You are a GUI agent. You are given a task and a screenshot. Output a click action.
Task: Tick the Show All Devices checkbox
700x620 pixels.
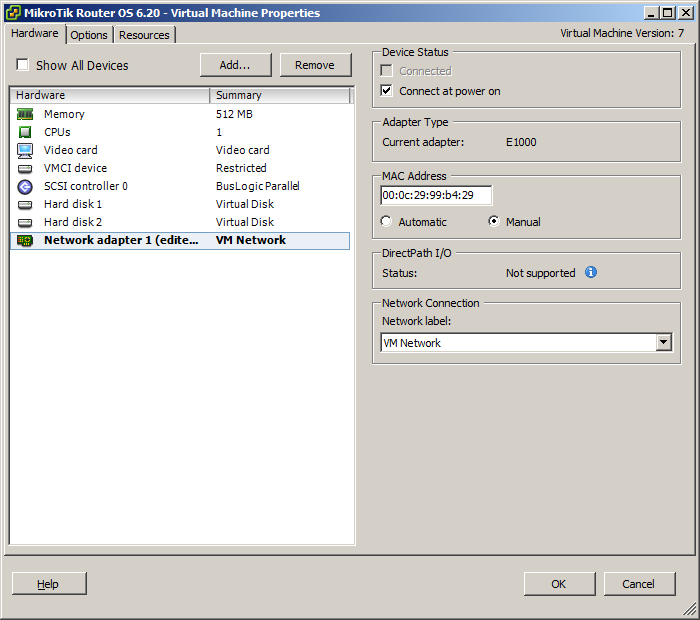22,65
